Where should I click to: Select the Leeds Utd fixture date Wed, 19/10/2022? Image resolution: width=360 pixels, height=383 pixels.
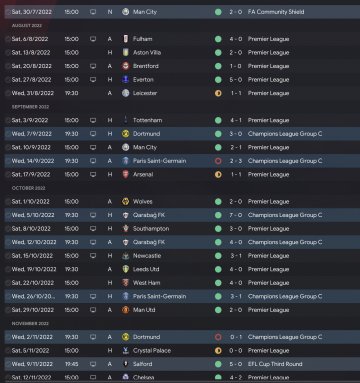pos(32,269)
